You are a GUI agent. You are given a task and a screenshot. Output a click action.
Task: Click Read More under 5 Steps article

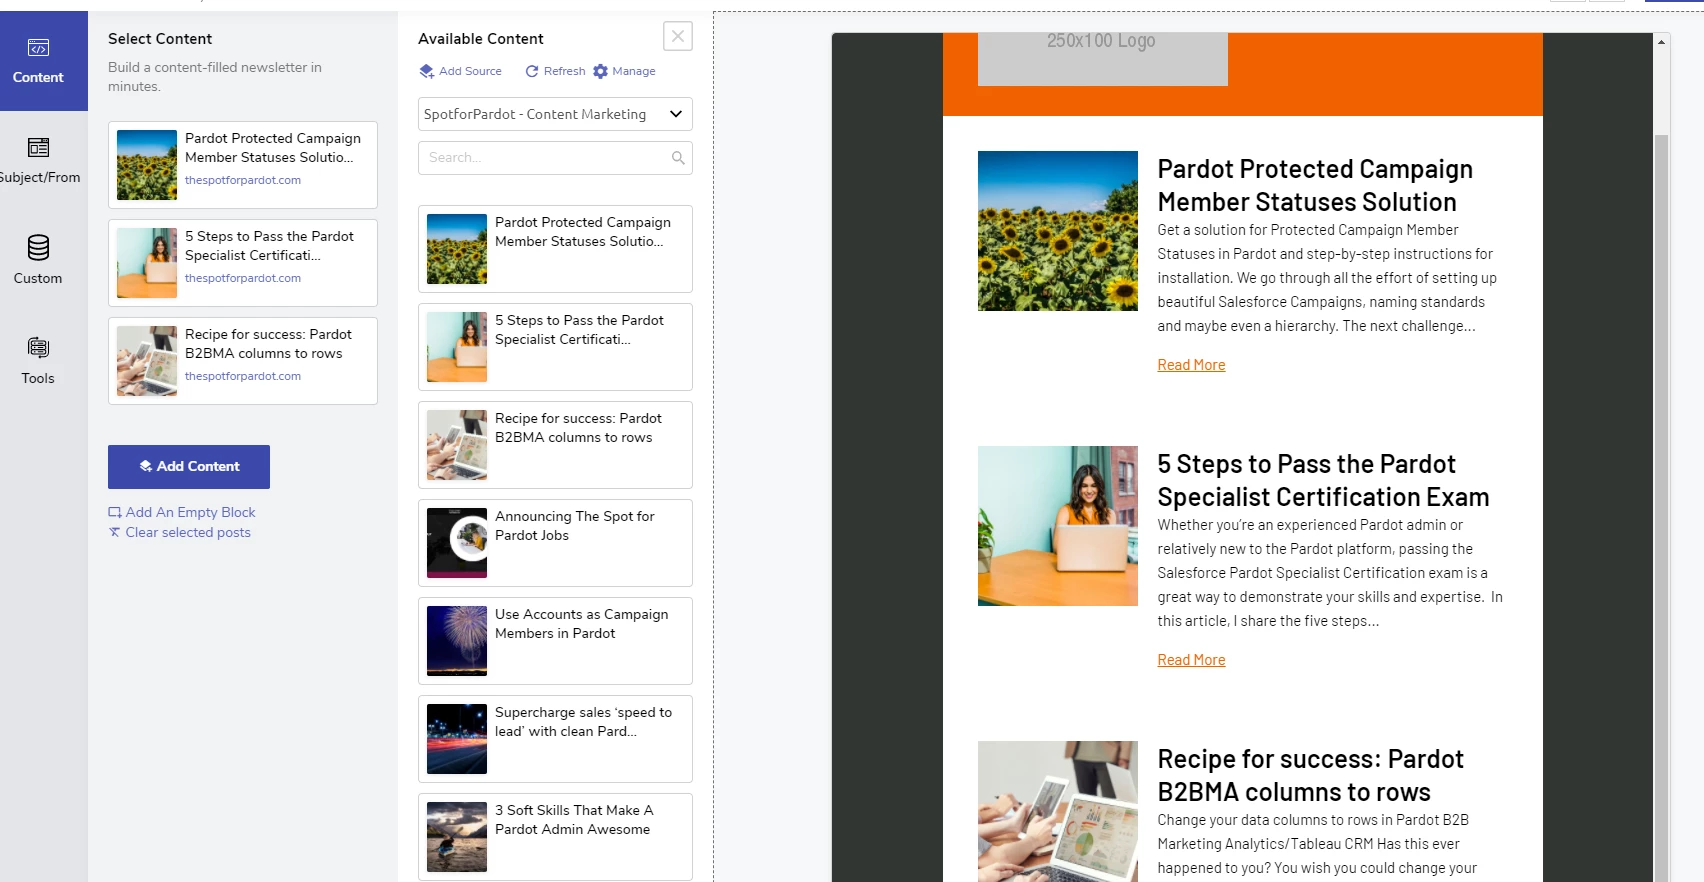[1191, 660]
